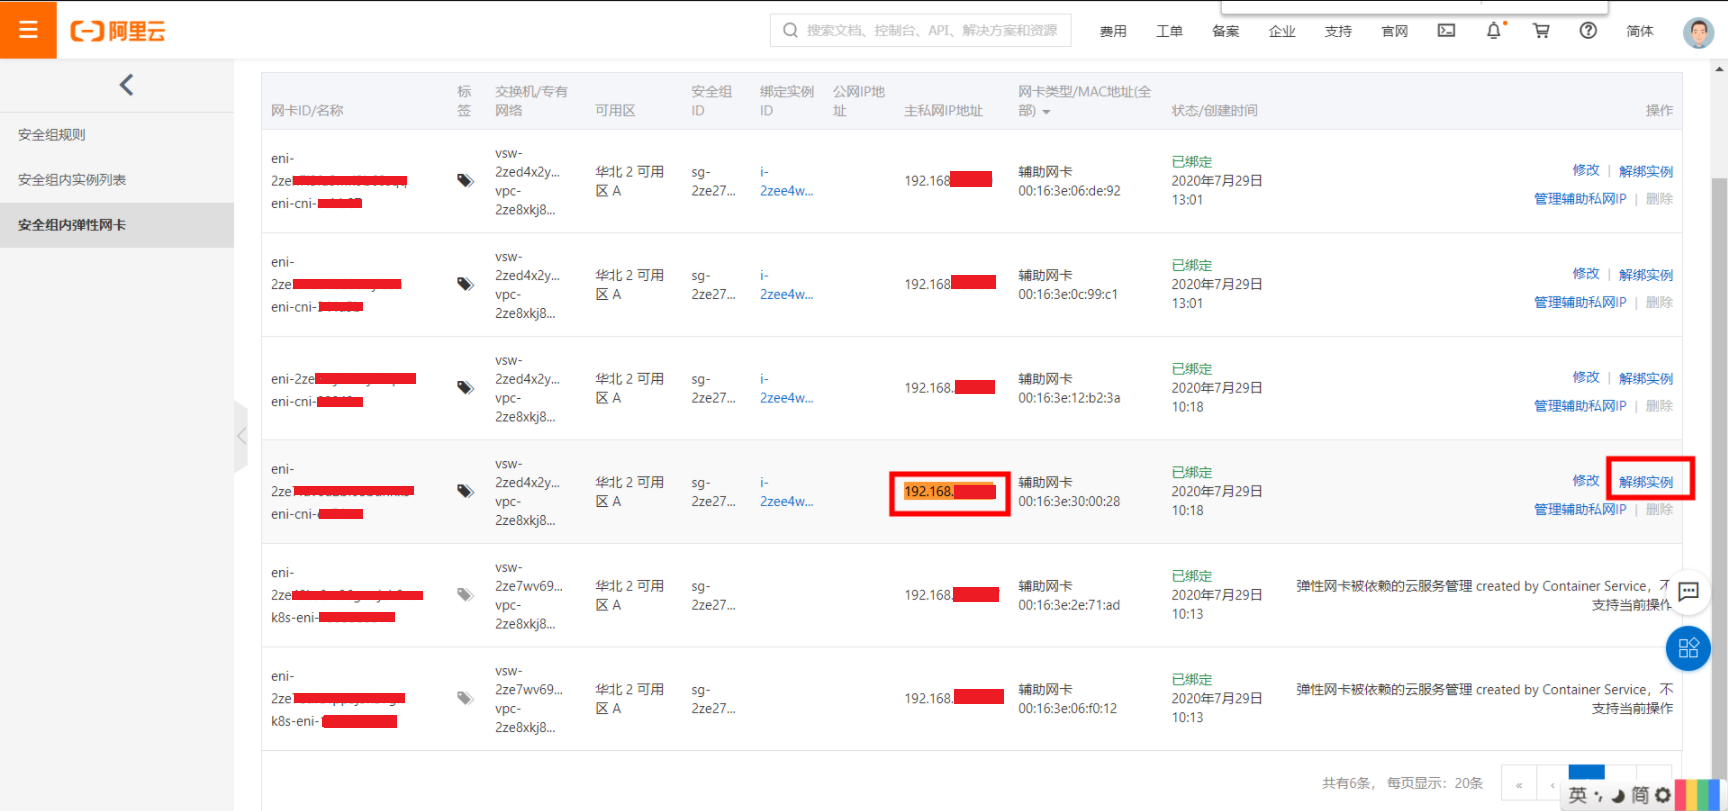Click 主私网IP地址 column header

[943, 111]
